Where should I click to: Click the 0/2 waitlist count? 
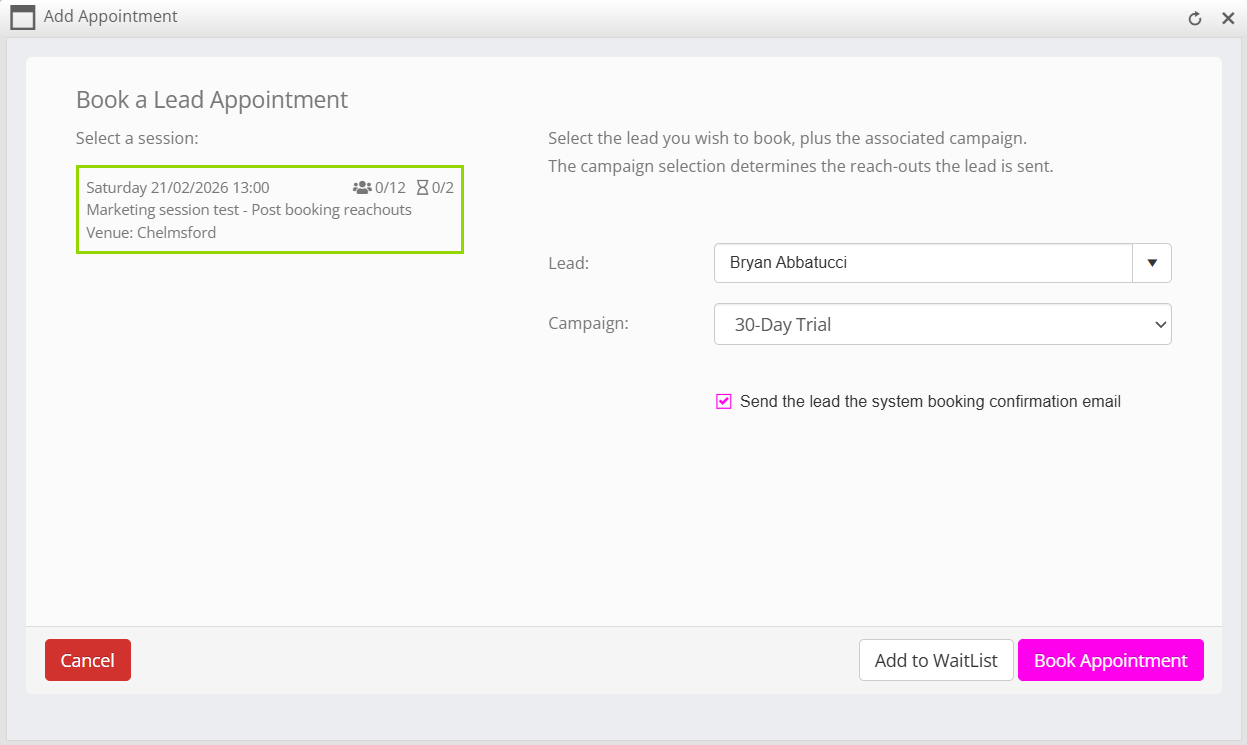(443, 188)
